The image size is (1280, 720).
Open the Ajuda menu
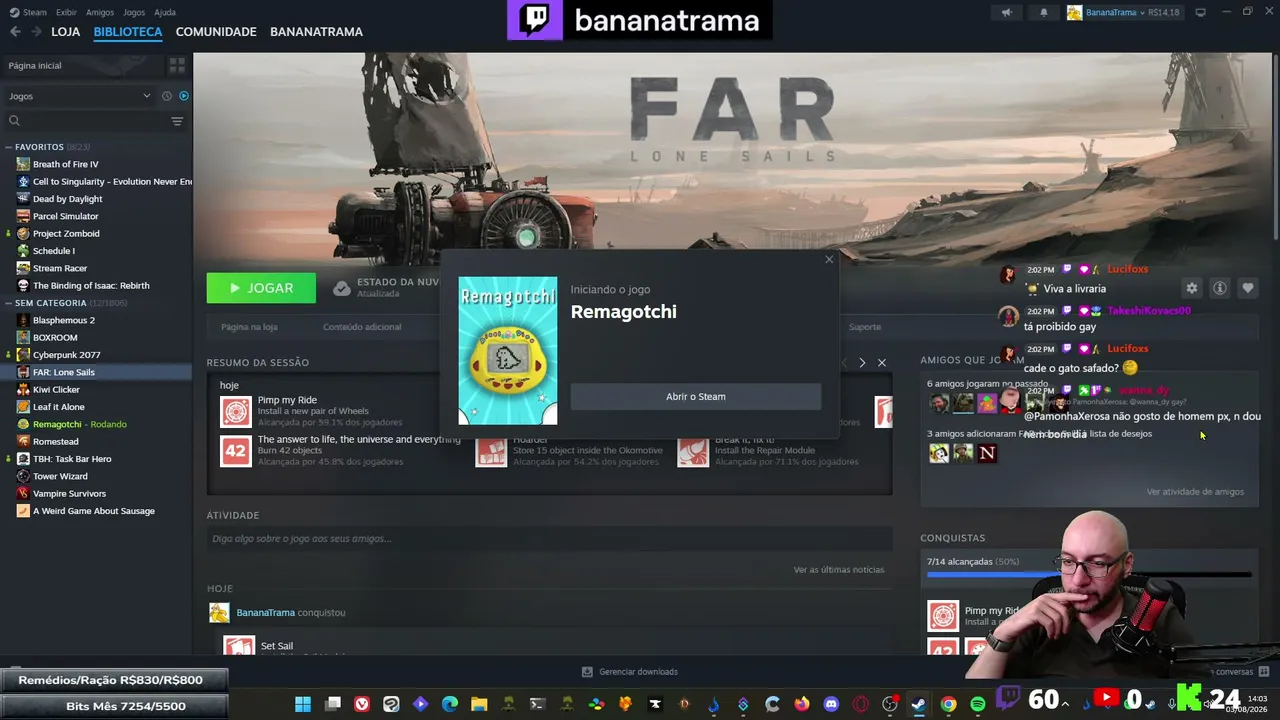pos(165,12)
